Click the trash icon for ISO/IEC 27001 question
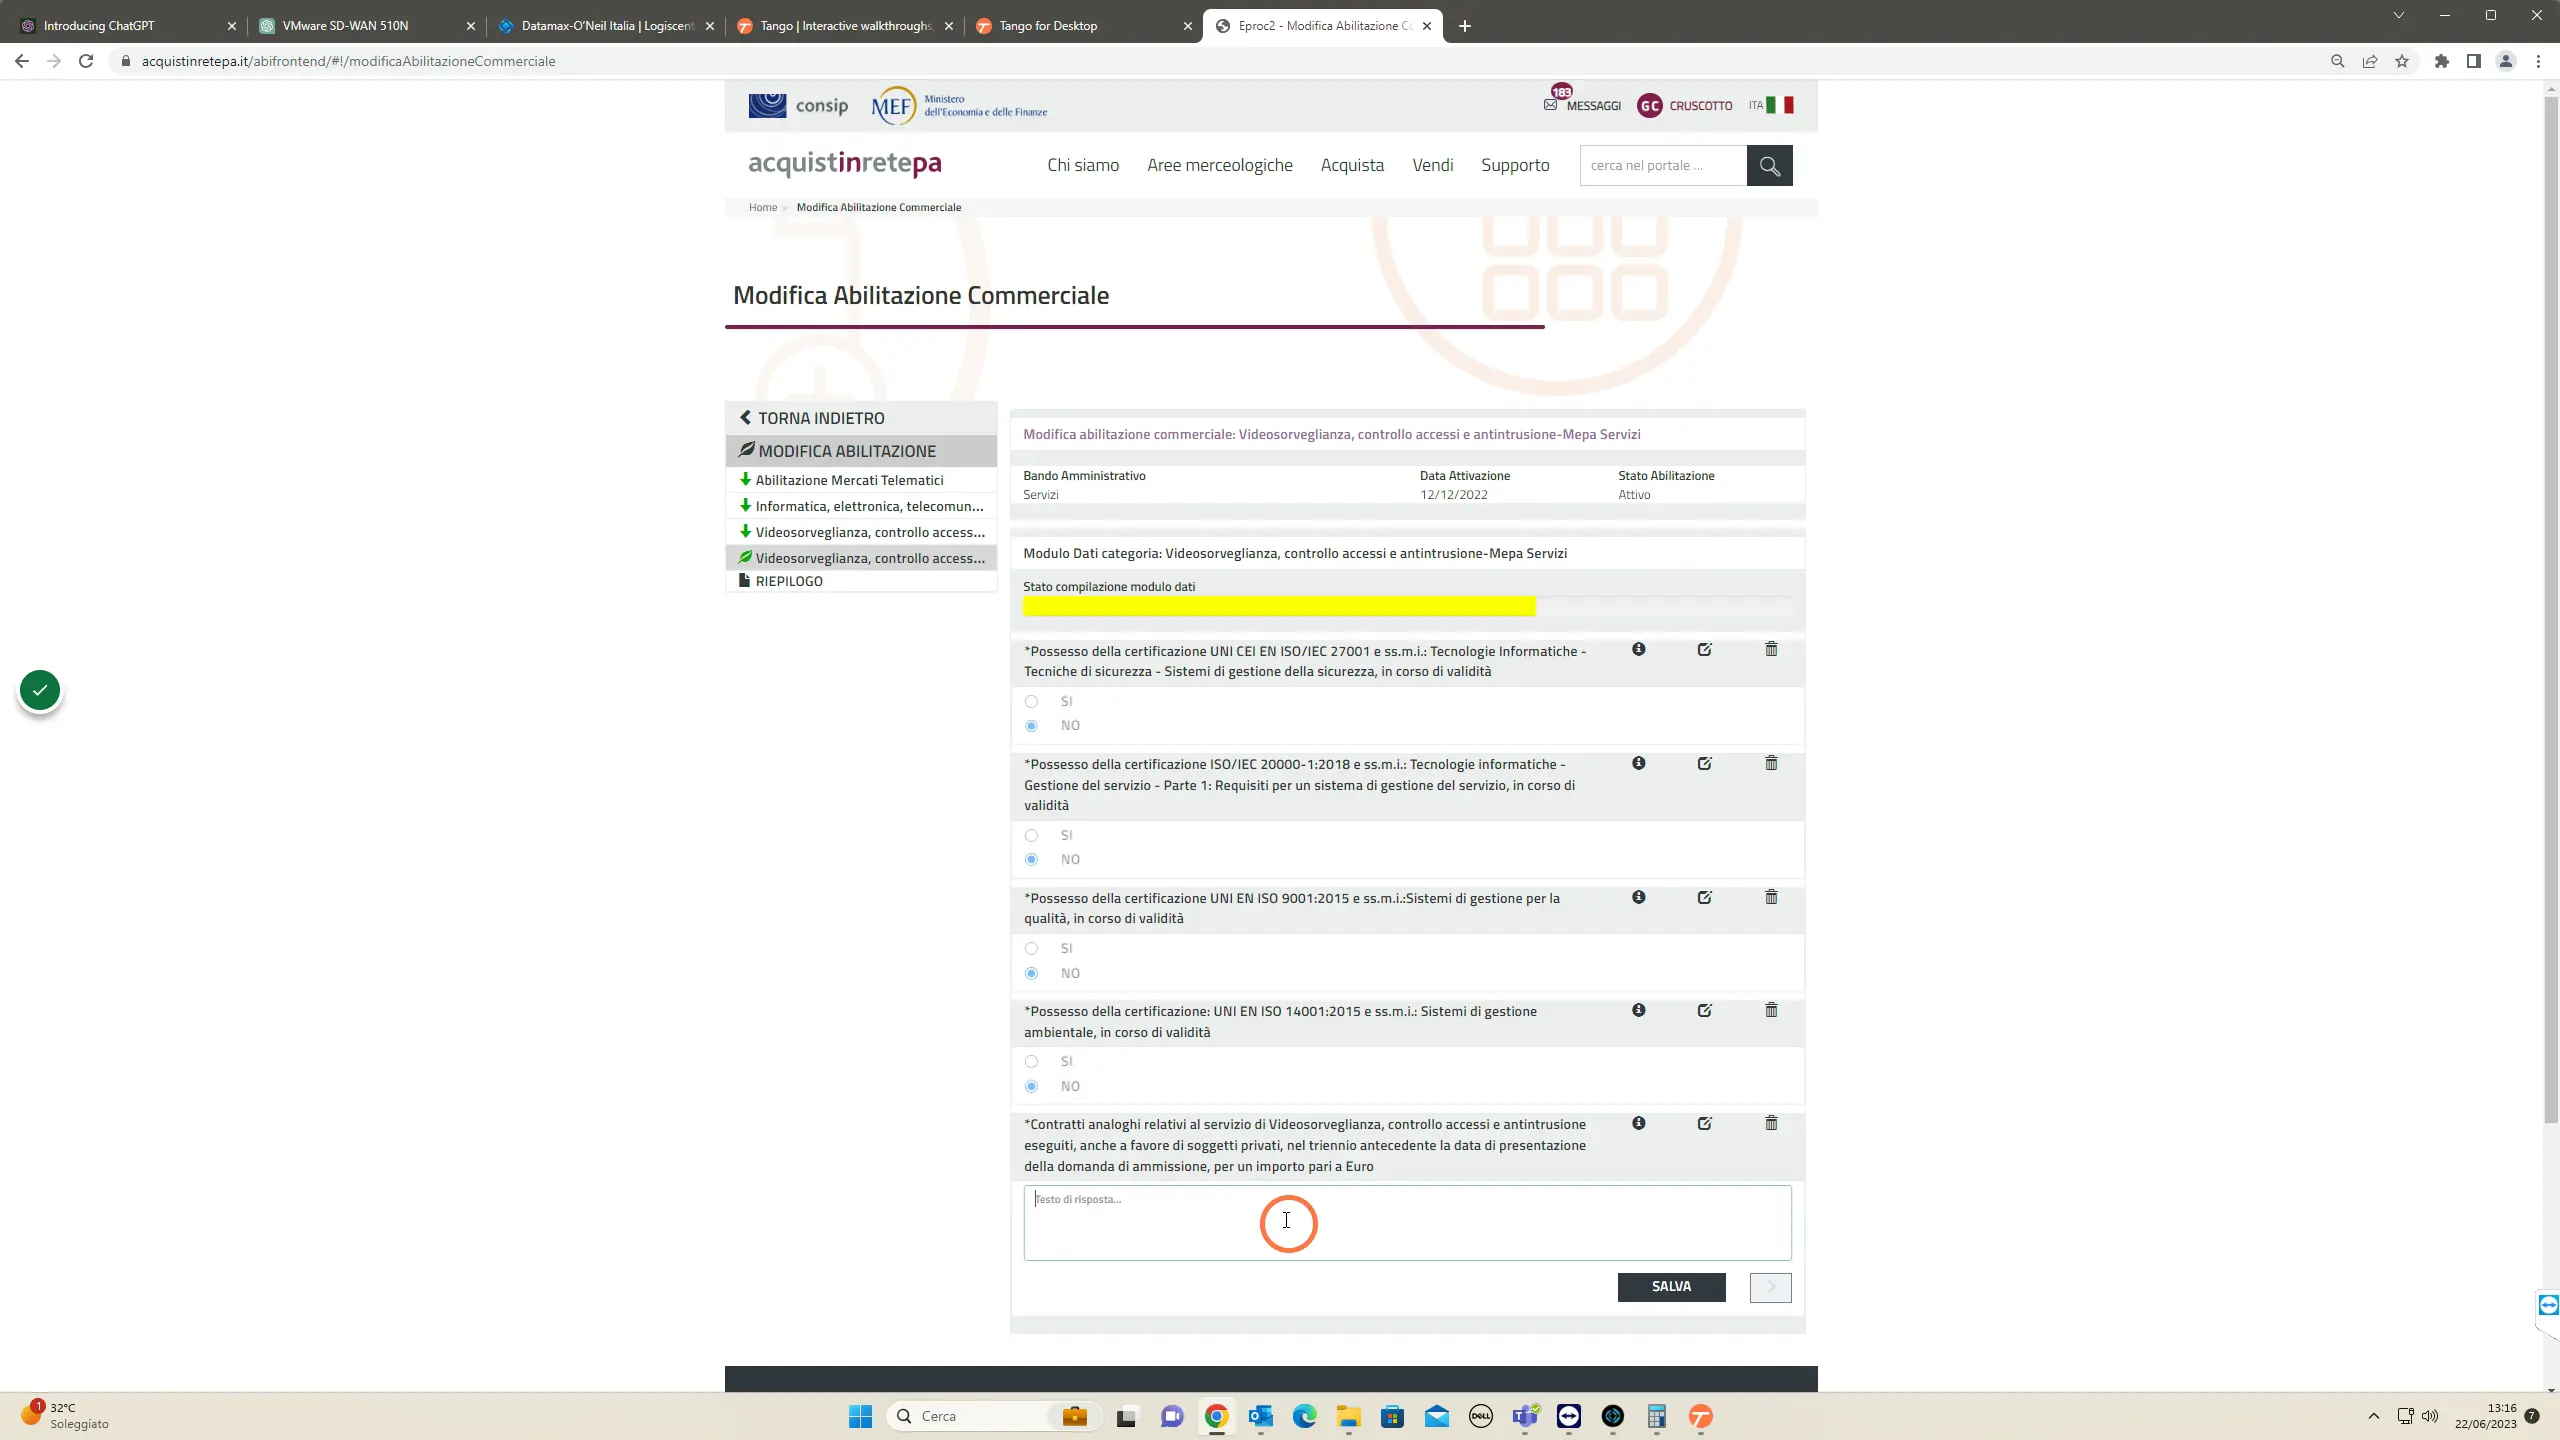Screen dimensions: 2560x1440 (x=1771, y=649)
